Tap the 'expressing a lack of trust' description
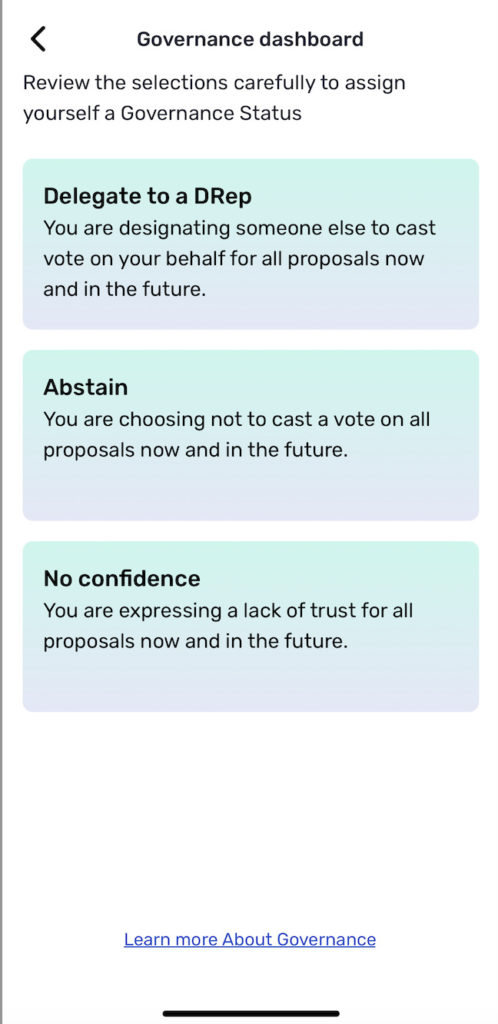The height and width of the screenshot is (1024, 498). coord(228,626)
